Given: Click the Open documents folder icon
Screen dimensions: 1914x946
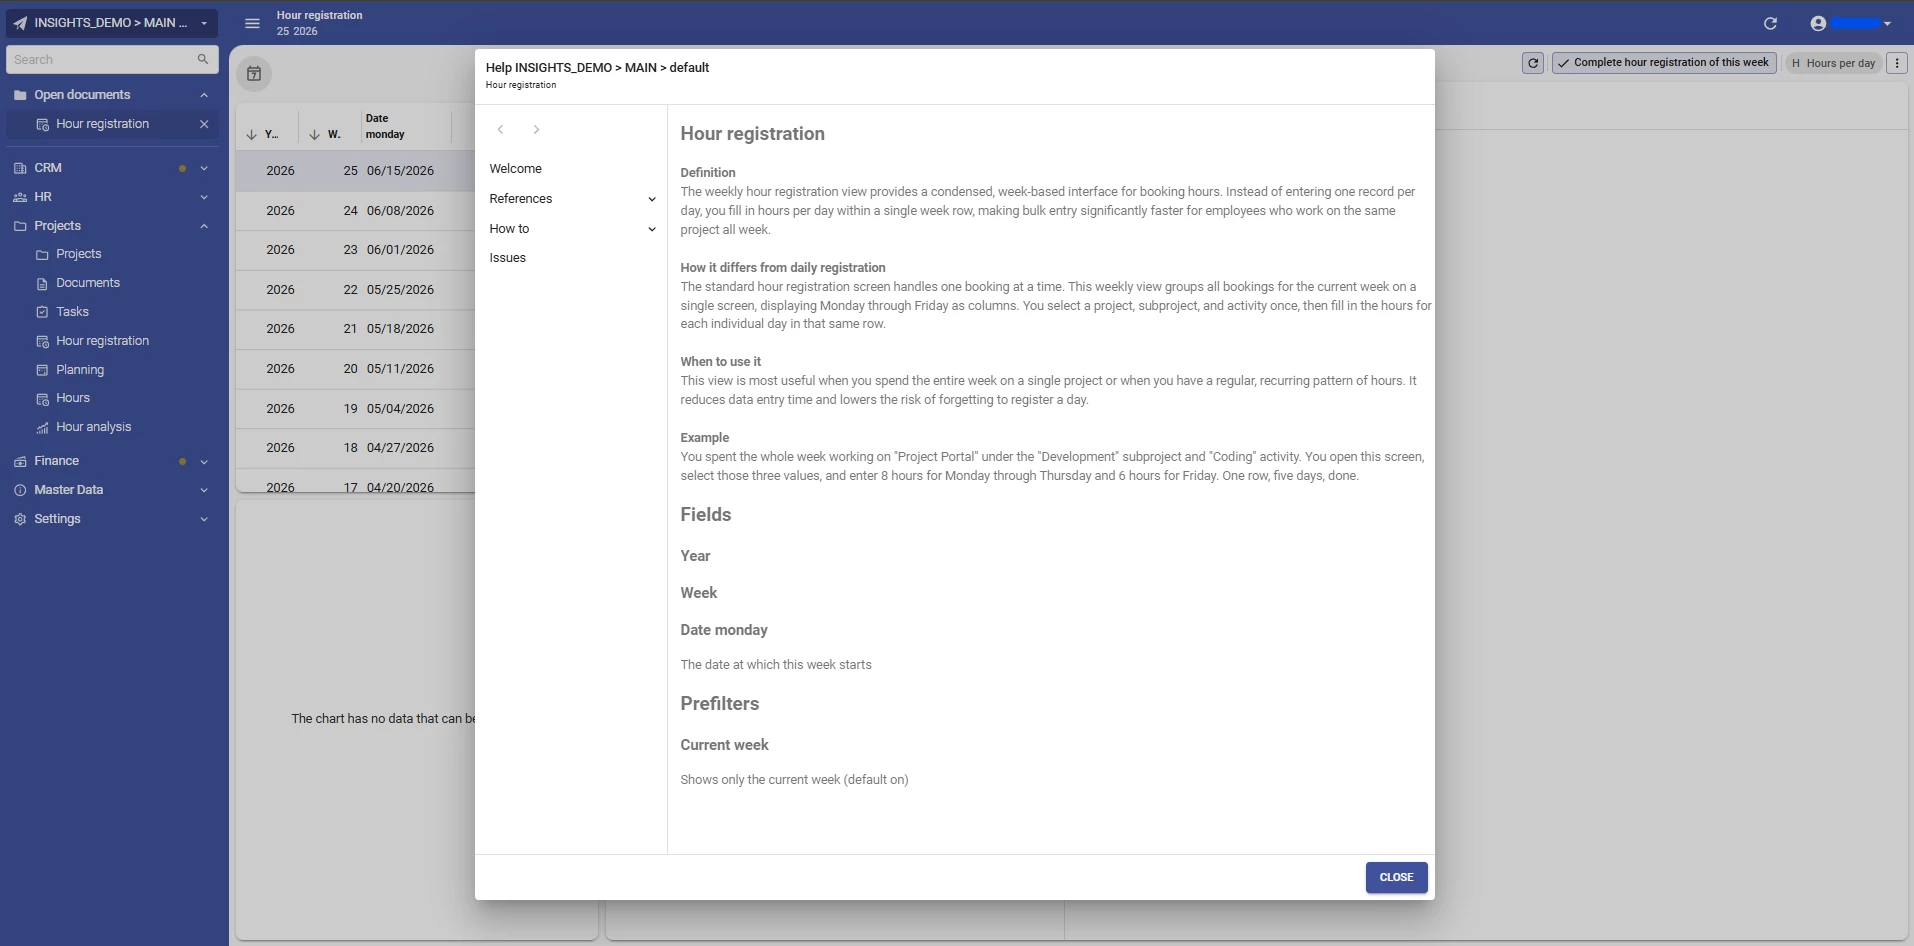Looking at the screenshot, I should (20, 95).
